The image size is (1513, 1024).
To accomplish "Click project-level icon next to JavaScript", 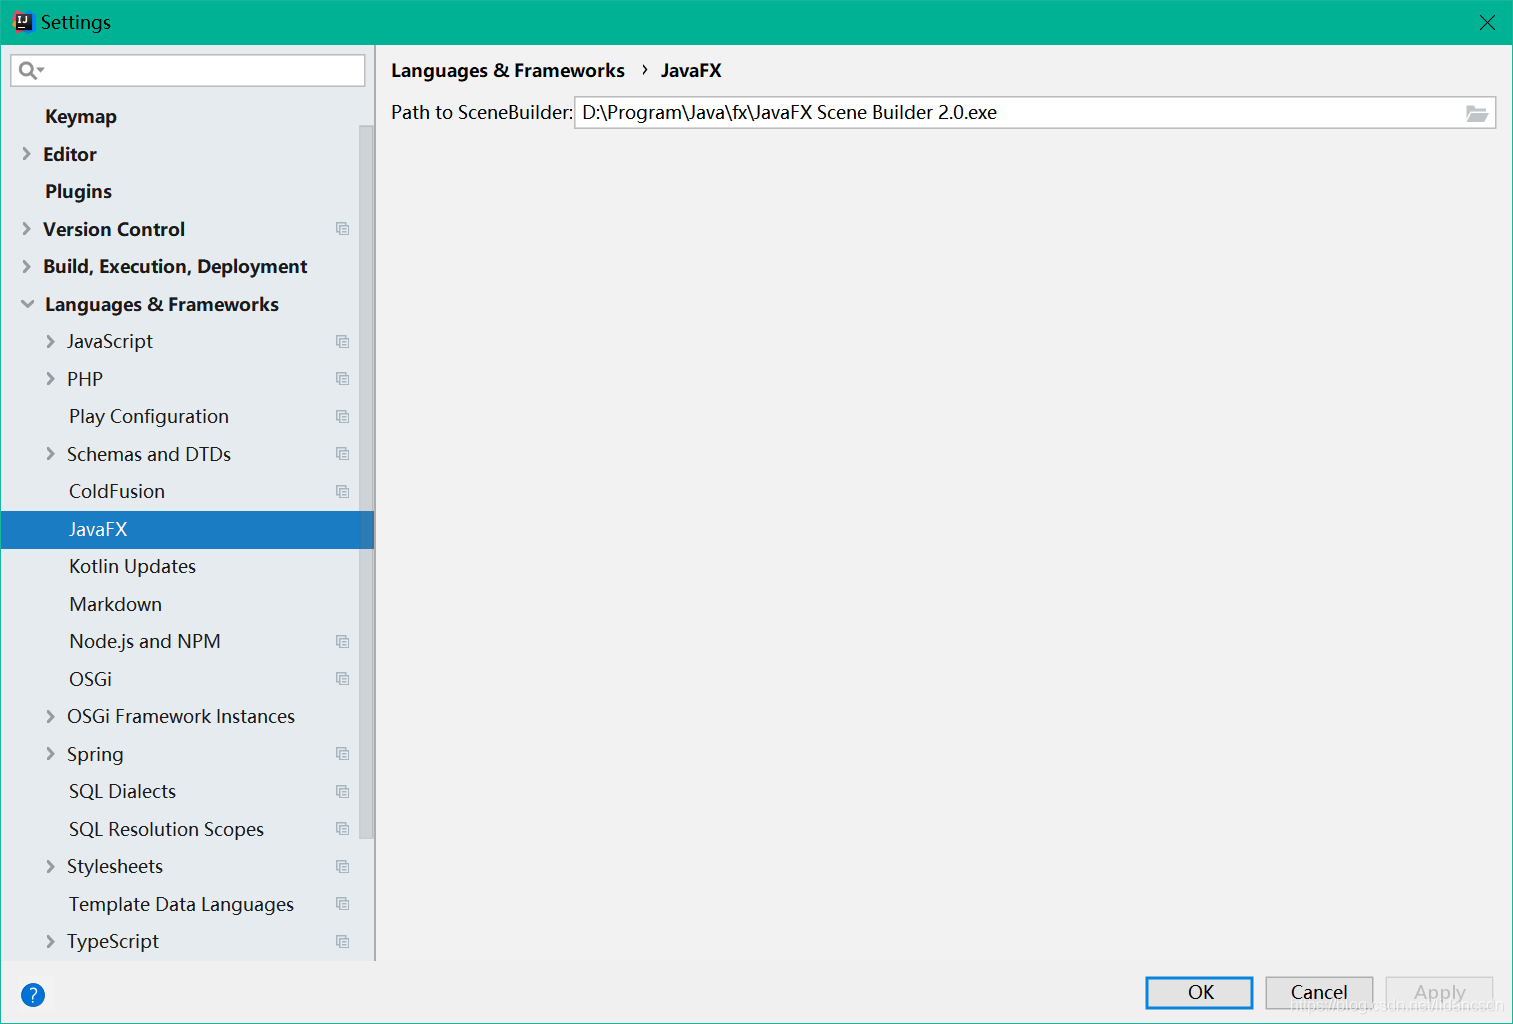I will pyautogui.click(x=343, y=342).
